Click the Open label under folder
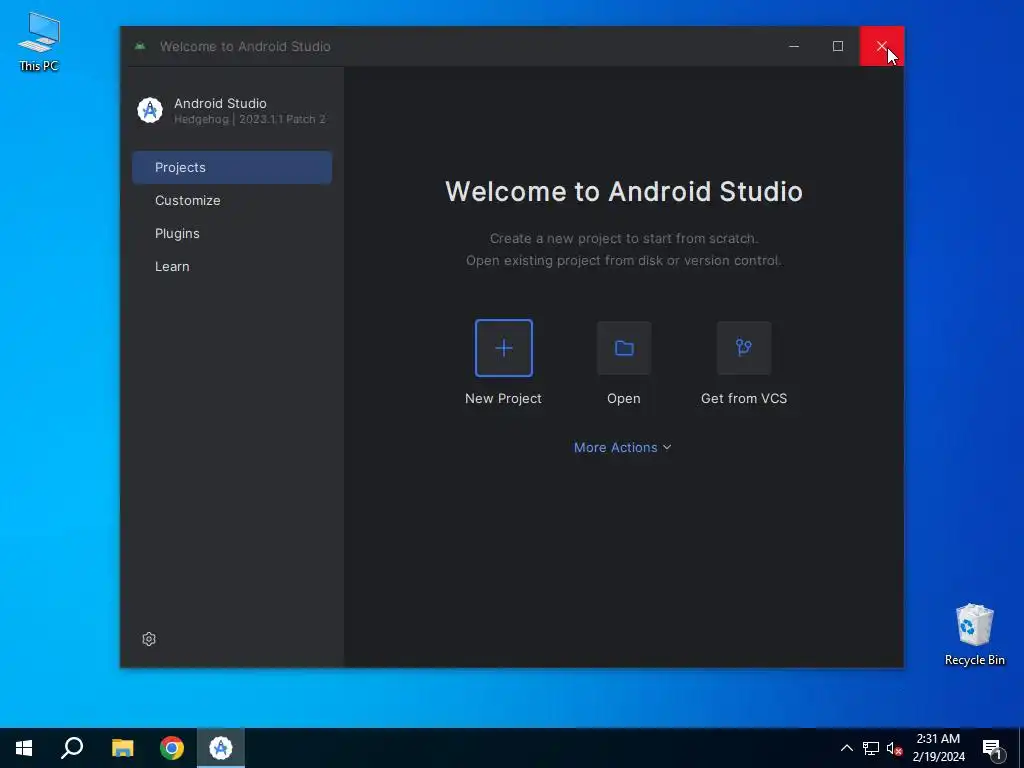This screenshot has width=1024, height=768. pyautogui.click(x=624, y=398)
